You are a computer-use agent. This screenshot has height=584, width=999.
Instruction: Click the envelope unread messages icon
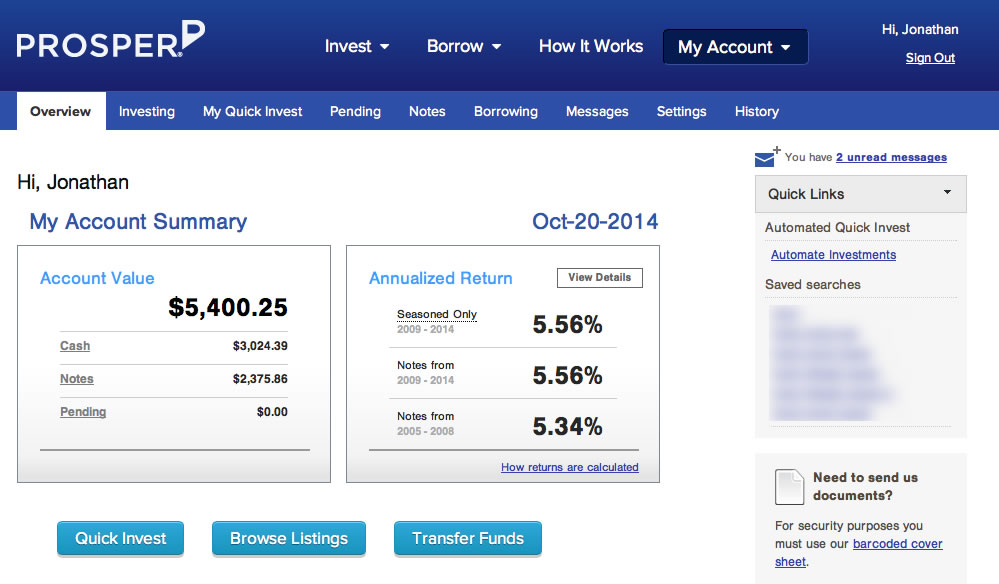[x=767, y=157]
